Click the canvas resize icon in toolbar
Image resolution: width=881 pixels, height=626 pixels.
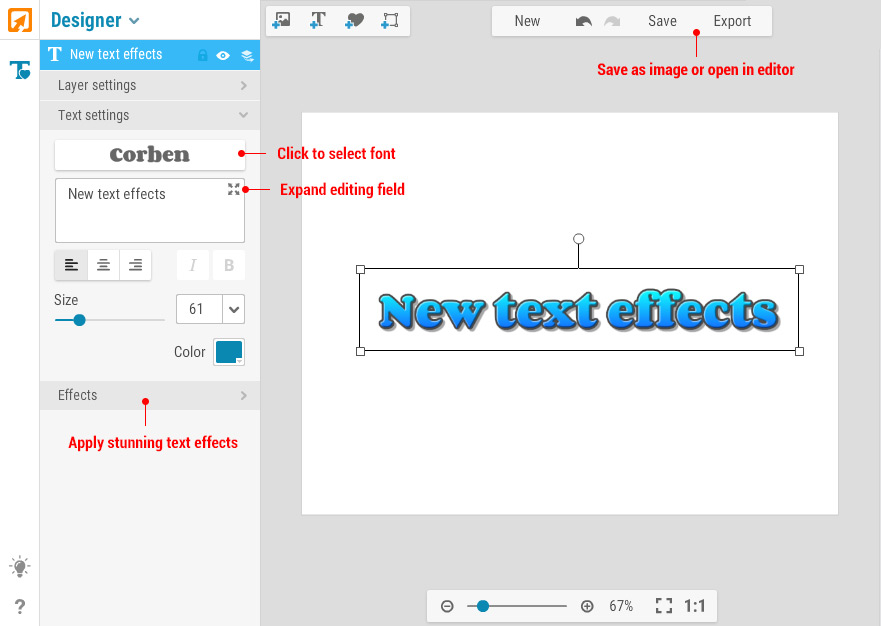pos(390,20)
